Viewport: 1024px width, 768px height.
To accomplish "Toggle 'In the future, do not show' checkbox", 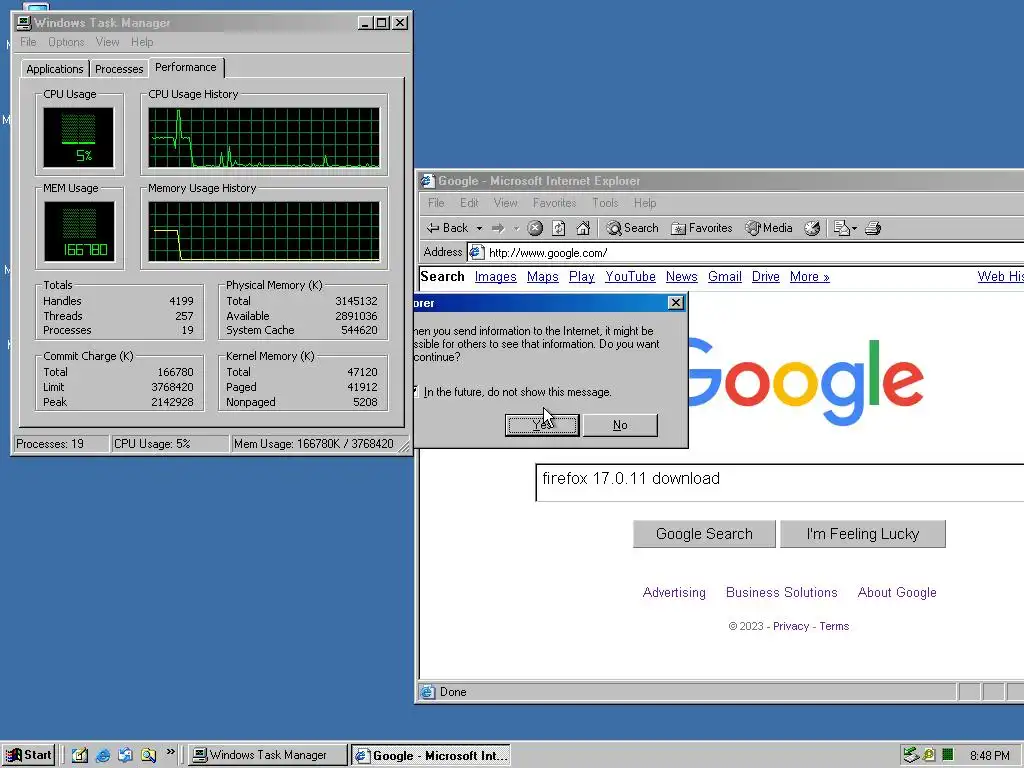I will 415,392.
